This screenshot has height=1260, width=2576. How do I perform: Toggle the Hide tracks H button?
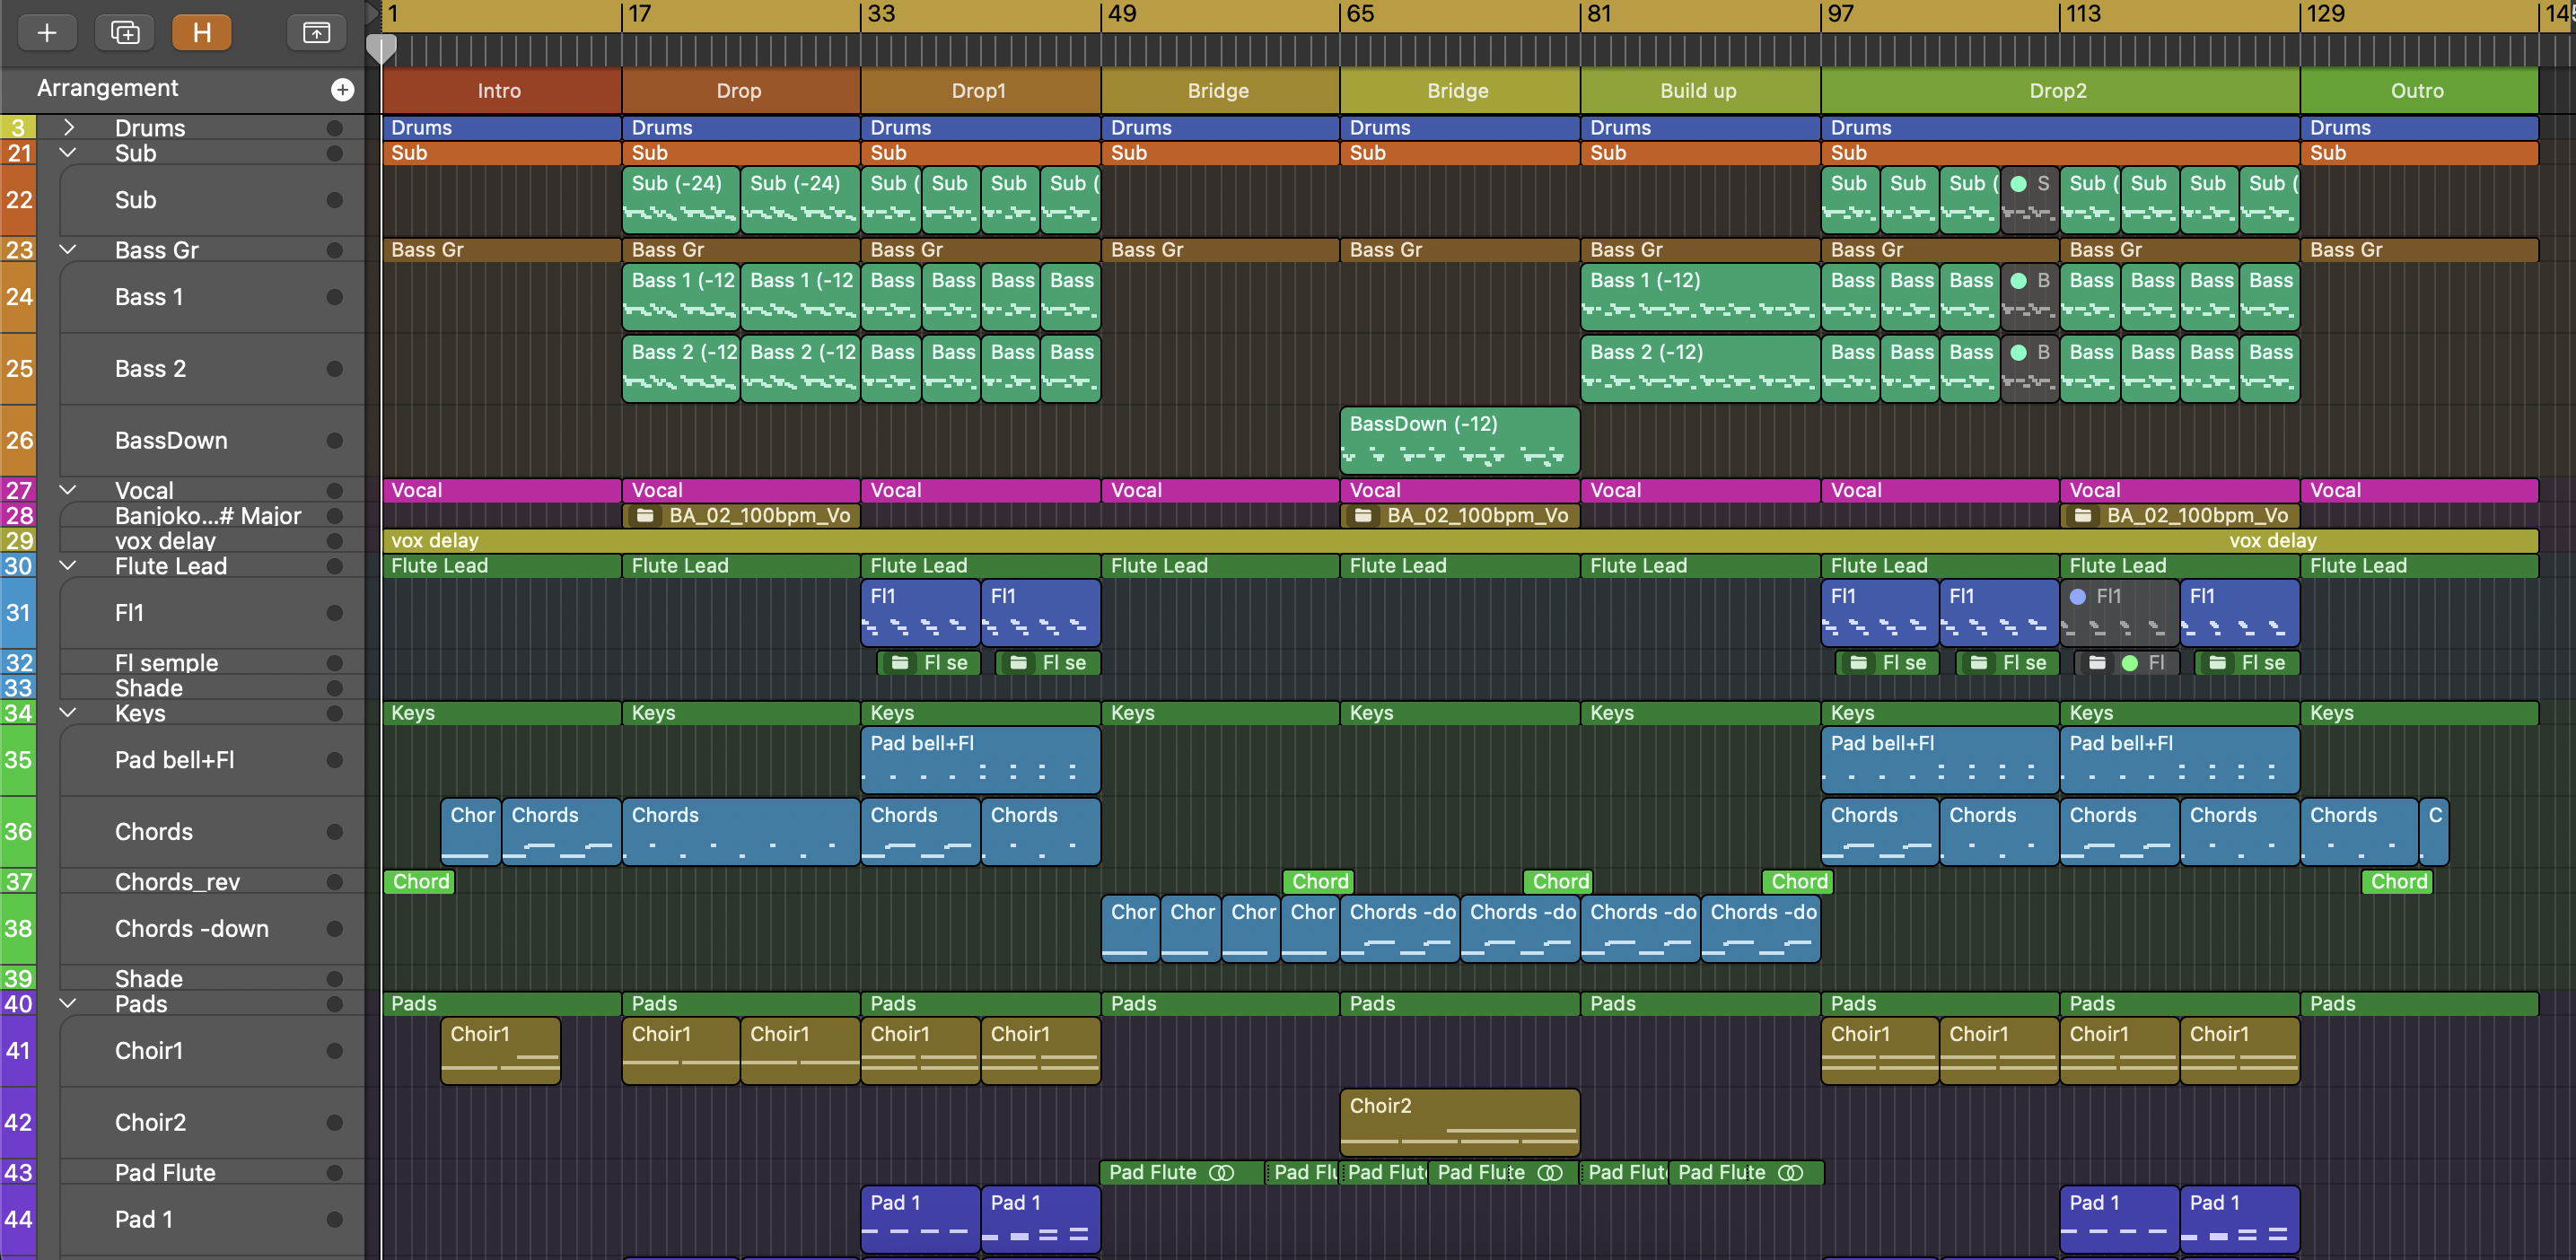pyautogui.click(x=201, y=32)
